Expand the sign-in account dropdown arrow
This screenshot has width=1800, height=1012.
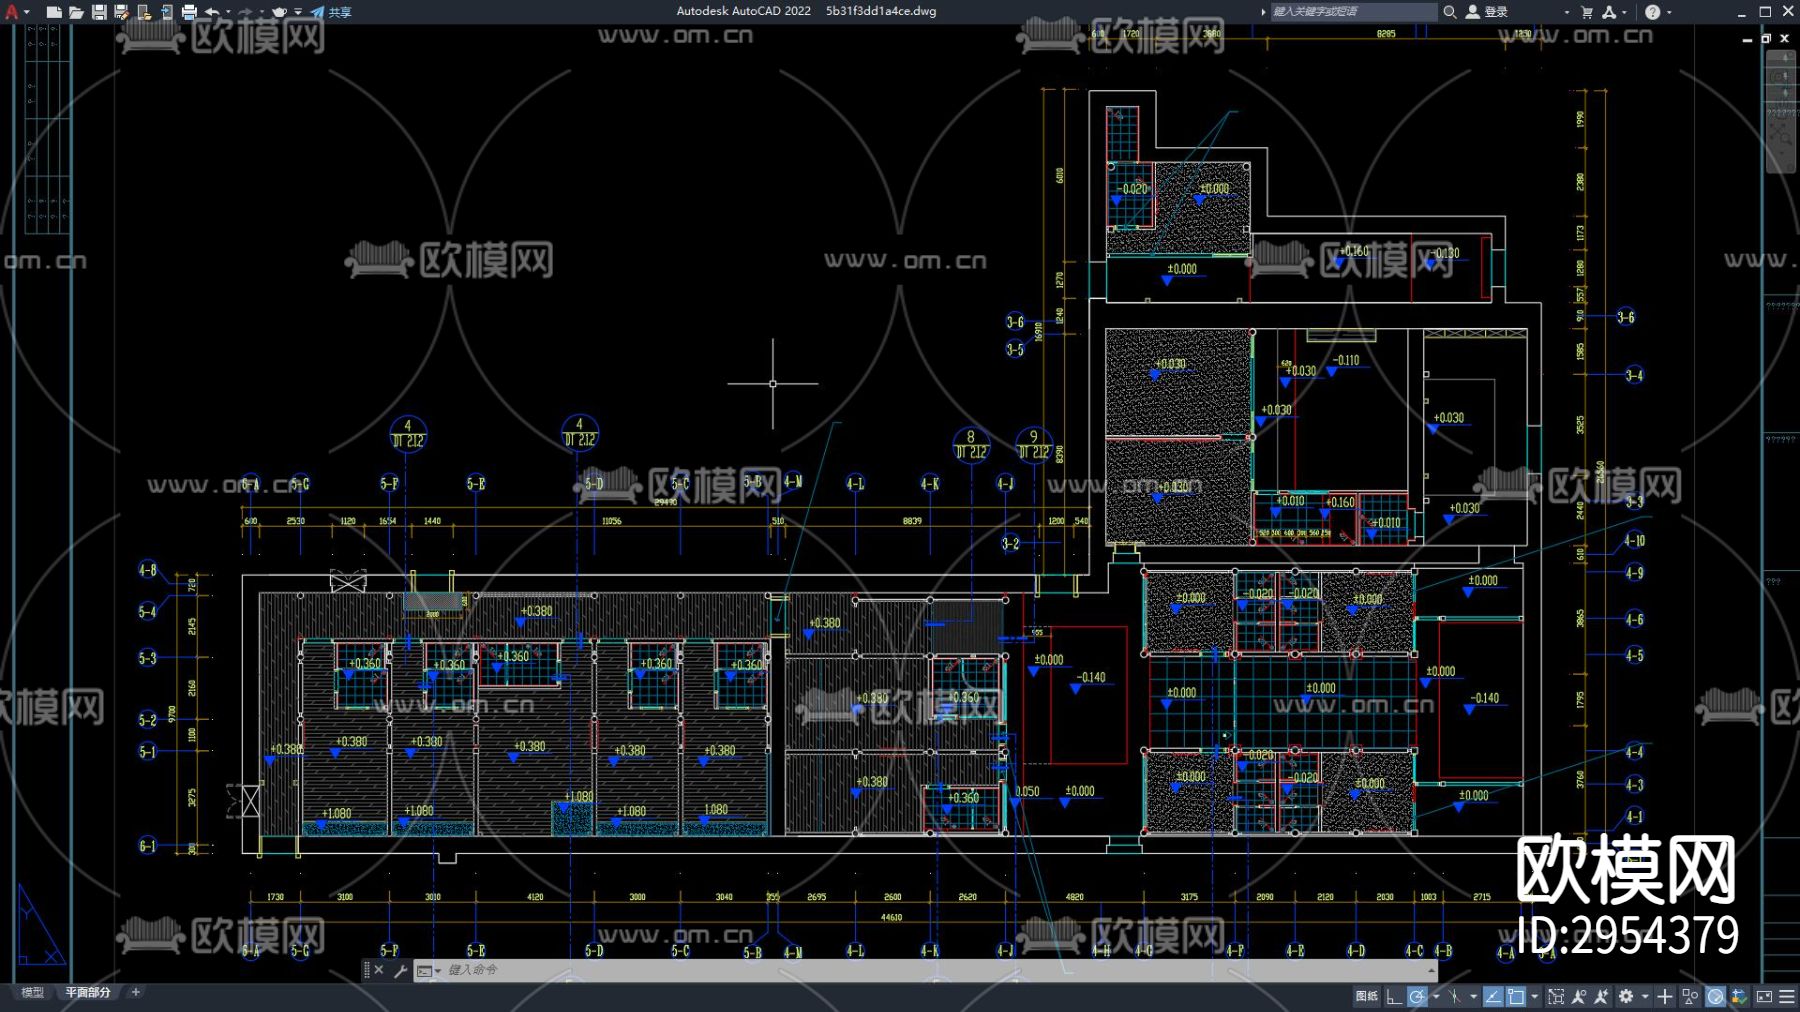click(1566, 12)
